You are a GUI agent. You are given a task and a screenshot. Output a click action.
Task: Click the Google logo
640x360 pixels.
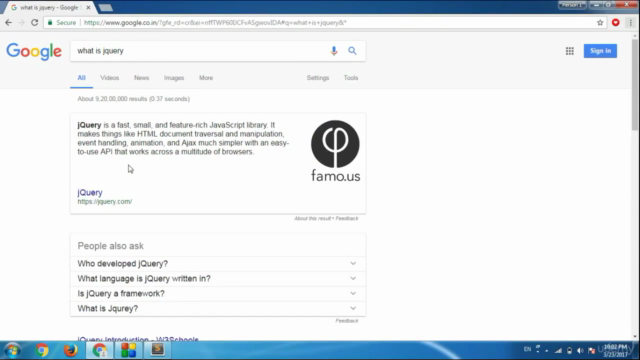(x=34, y=51)
